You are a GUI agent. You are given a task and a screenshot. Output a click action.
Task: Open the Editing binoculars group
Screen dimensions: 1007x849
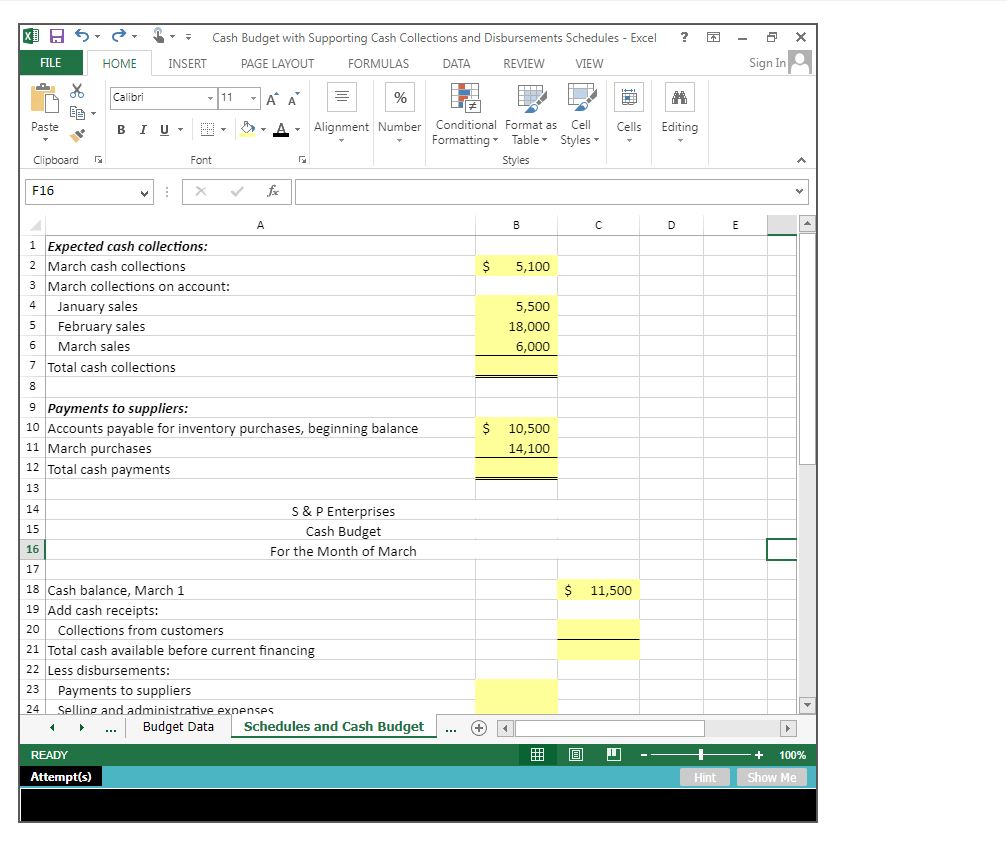coord(679,112)
